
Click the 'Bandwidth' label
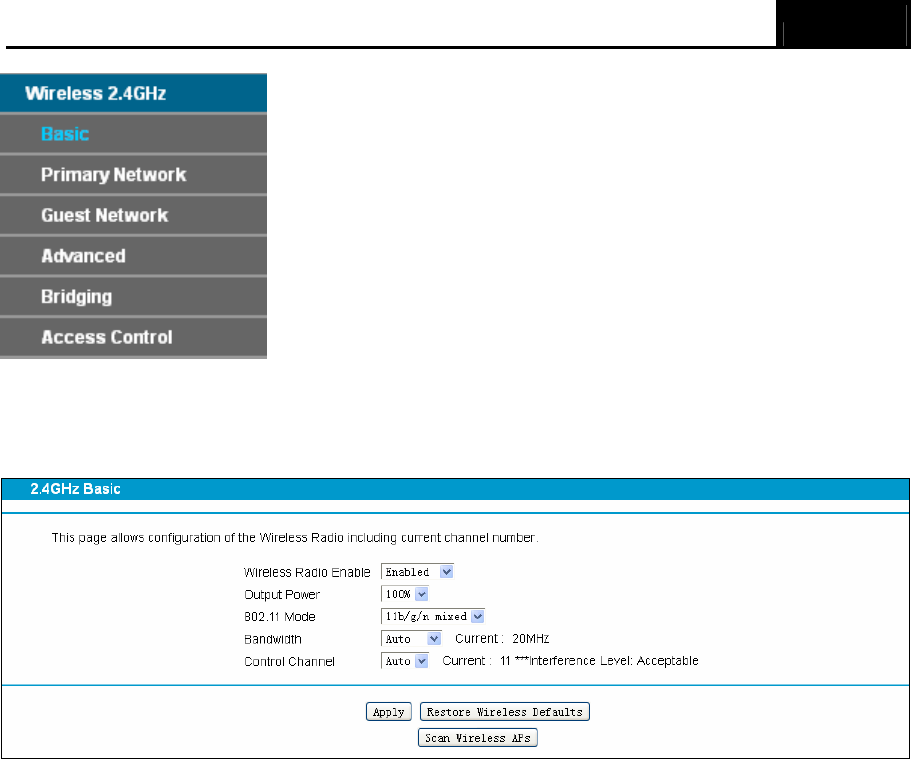(x=272, y=639)
